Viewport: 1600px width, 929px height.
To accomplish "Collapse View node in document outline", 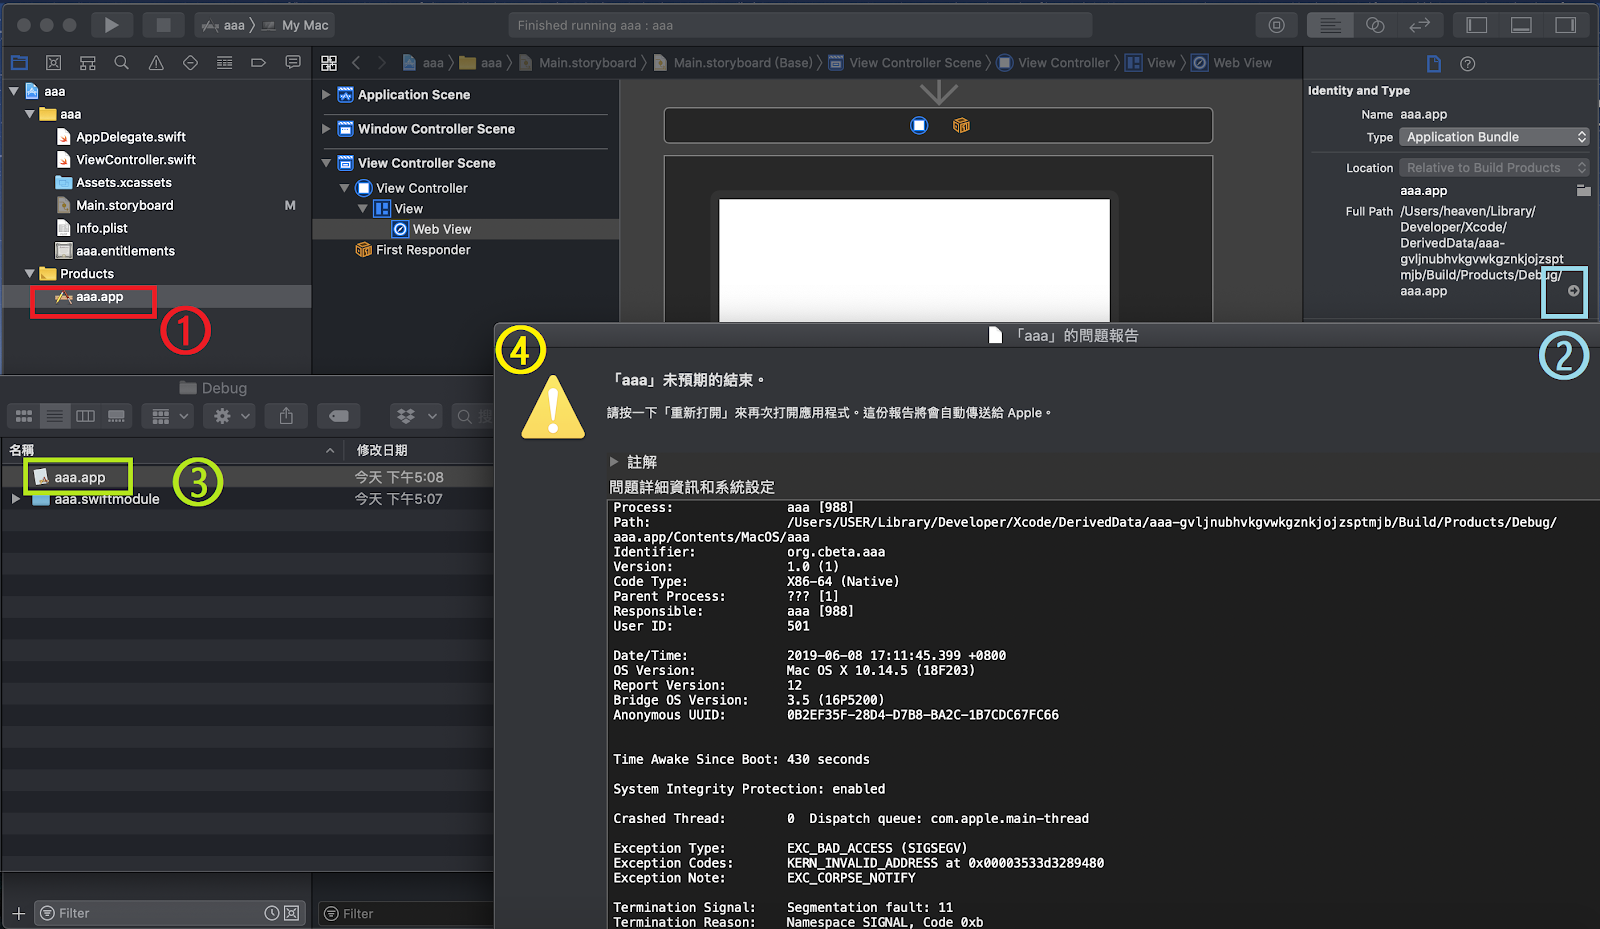I will (x=362, y=209).
